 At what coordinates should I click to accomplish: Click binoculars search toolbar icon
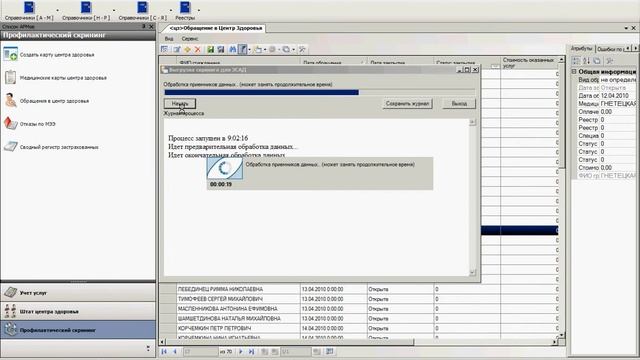pyautogui.click(x=233, y=49)
